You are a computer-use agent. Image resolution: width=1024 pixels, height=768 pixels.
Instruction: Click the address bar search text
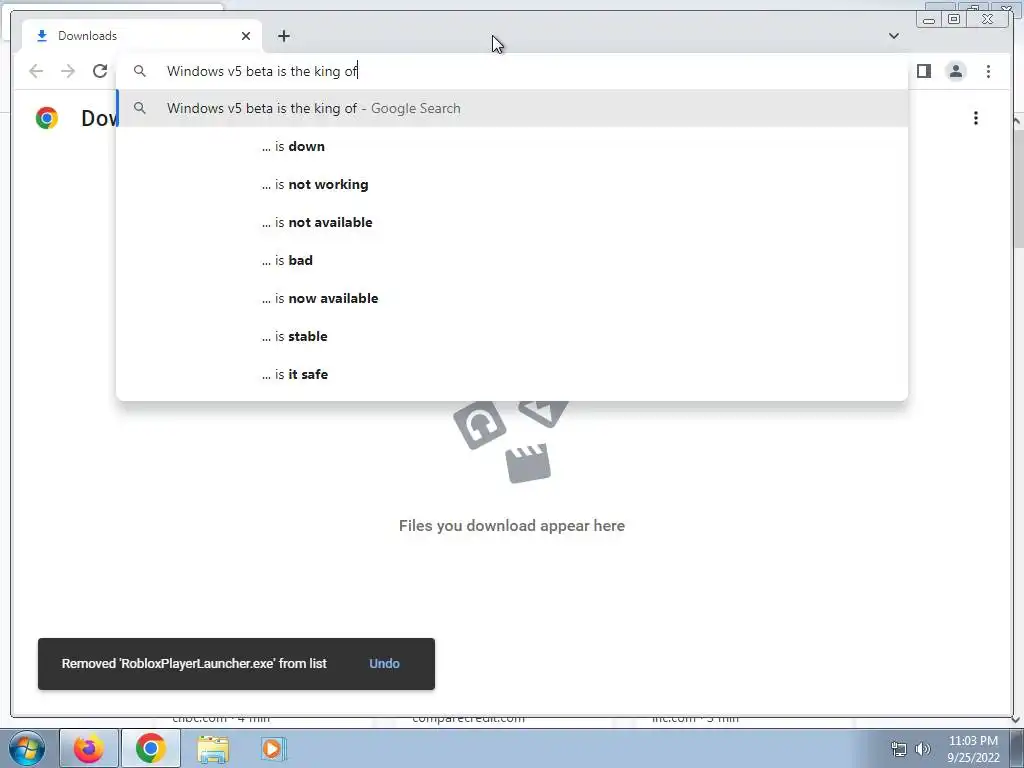click(x=262, y=71)
